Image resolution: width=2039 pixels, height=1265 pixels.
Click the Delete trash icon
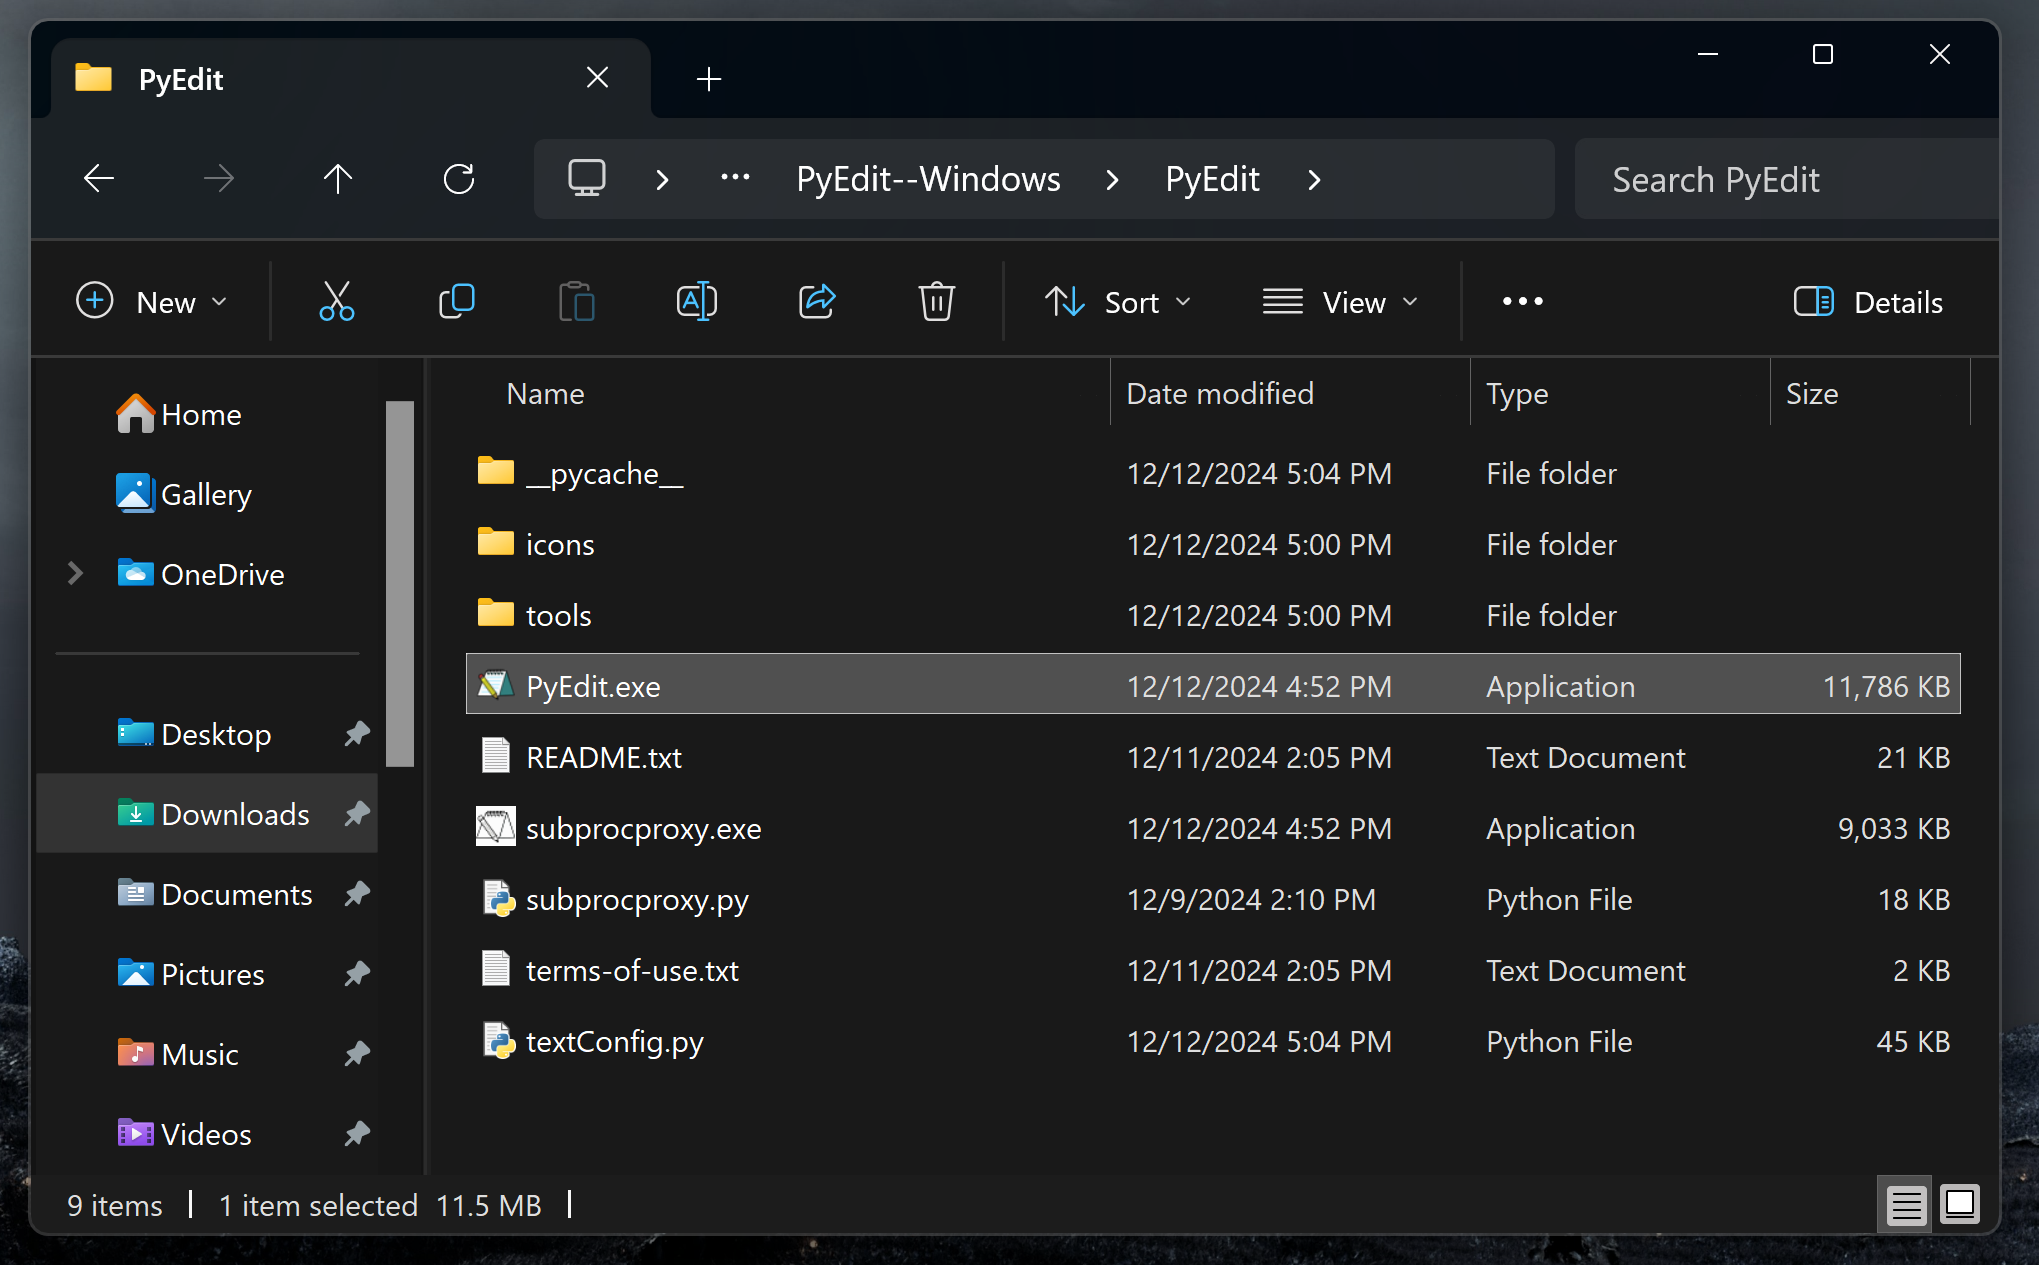(937, 301)
